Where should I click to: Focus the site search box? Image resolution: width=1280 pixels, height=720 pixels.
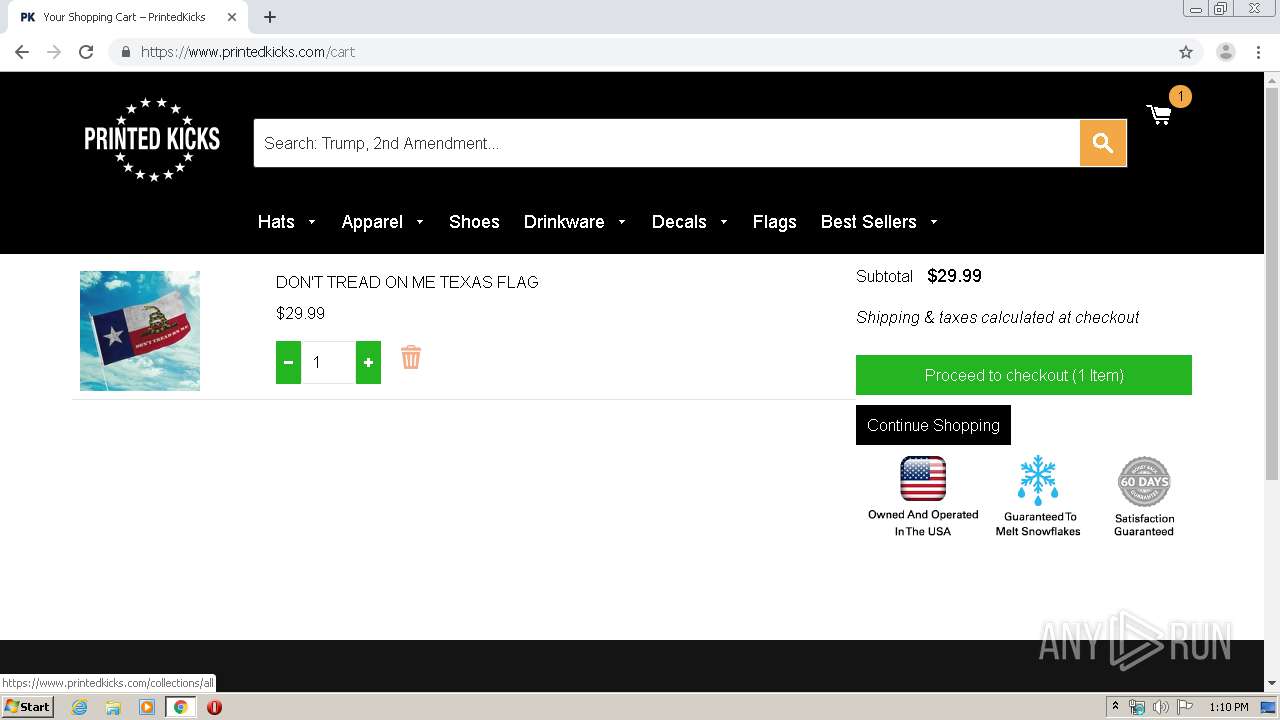point(667,143)
